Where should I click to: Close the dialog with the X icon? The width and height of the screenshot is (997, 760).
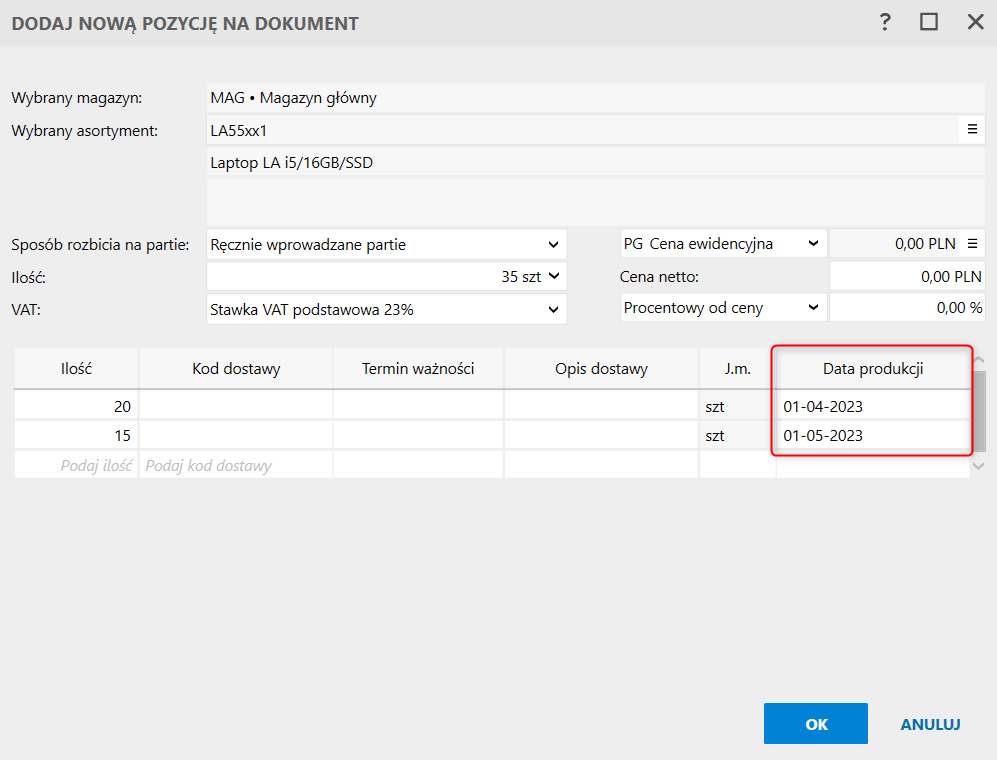point(974,22)
